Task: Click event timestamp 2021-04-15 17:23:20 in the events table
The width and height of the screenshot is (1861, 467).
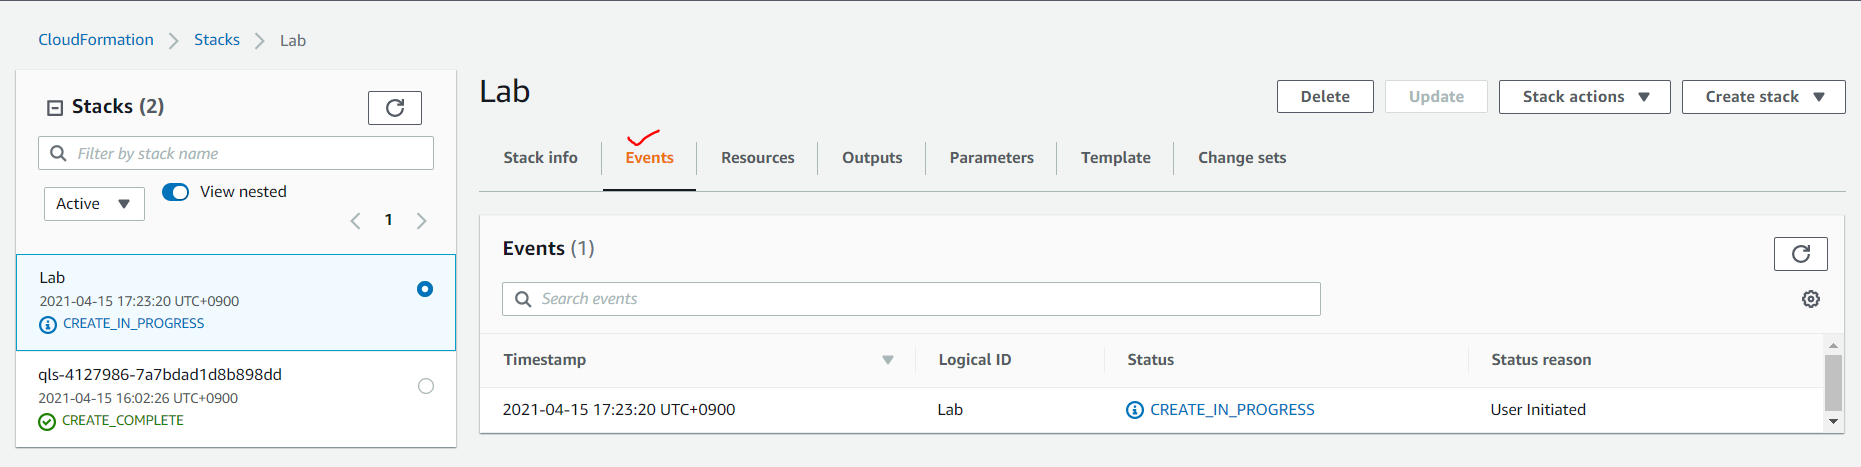Action: (618, 410)
